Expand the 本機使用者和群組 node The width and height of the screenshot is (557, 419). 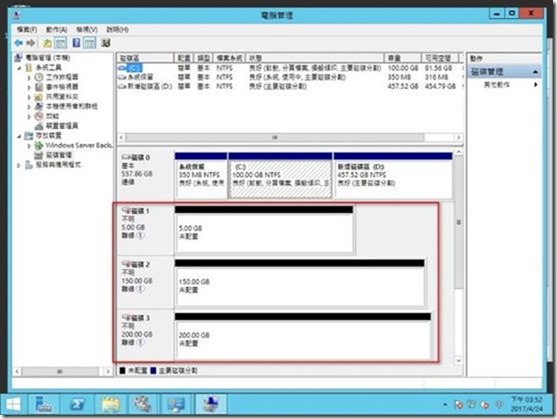(x=29, y=106)
